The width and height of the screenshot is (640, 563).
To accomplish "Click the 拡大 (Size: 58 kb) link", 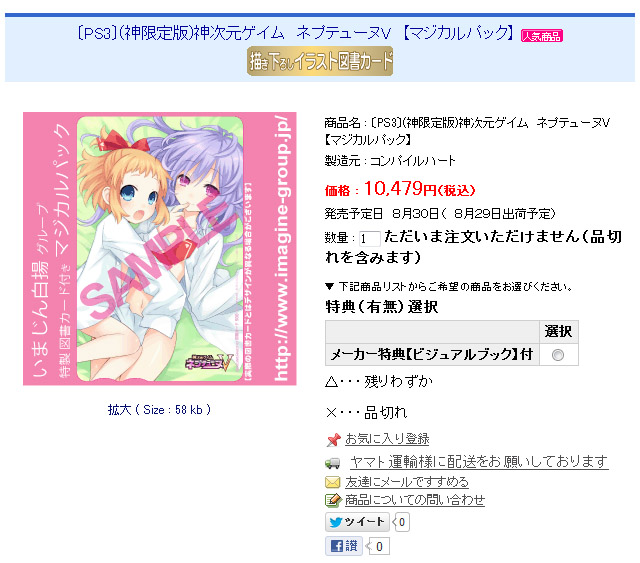I will click(159, 409).
